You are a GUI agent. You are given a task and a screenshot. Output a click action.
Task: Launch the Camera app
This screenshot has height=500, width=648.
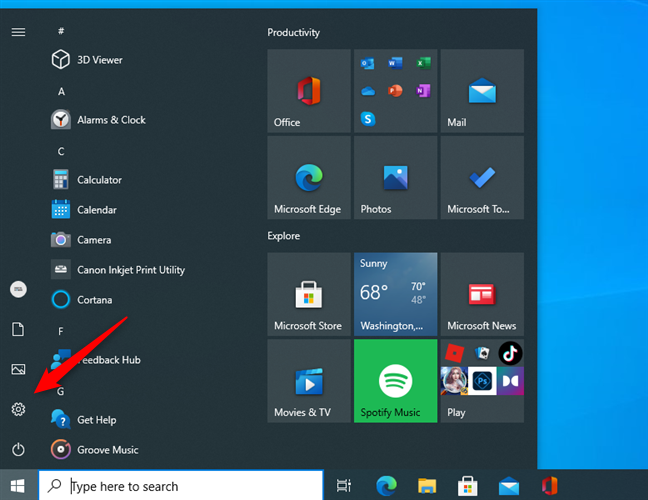click(x=81, y=240)
